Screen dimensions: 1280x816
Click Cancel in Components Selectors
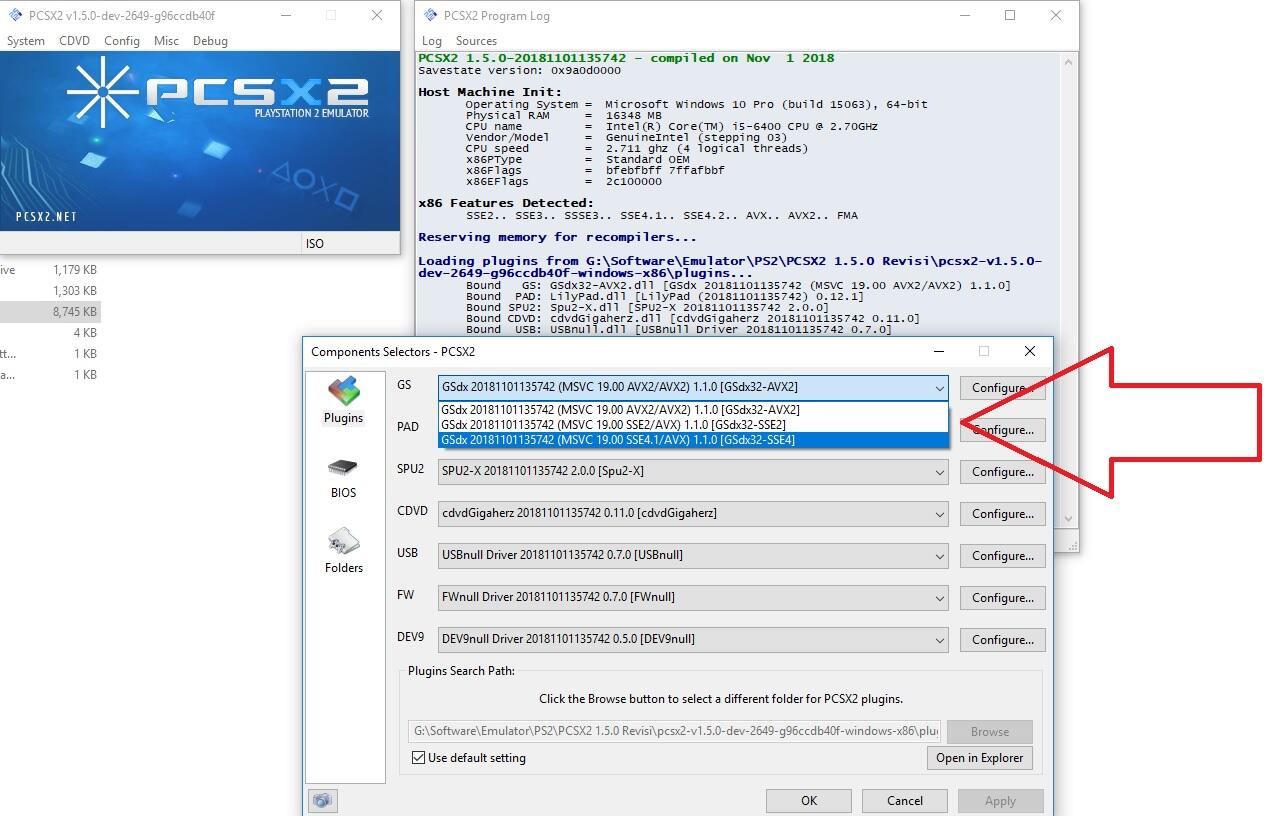point(905,801)
